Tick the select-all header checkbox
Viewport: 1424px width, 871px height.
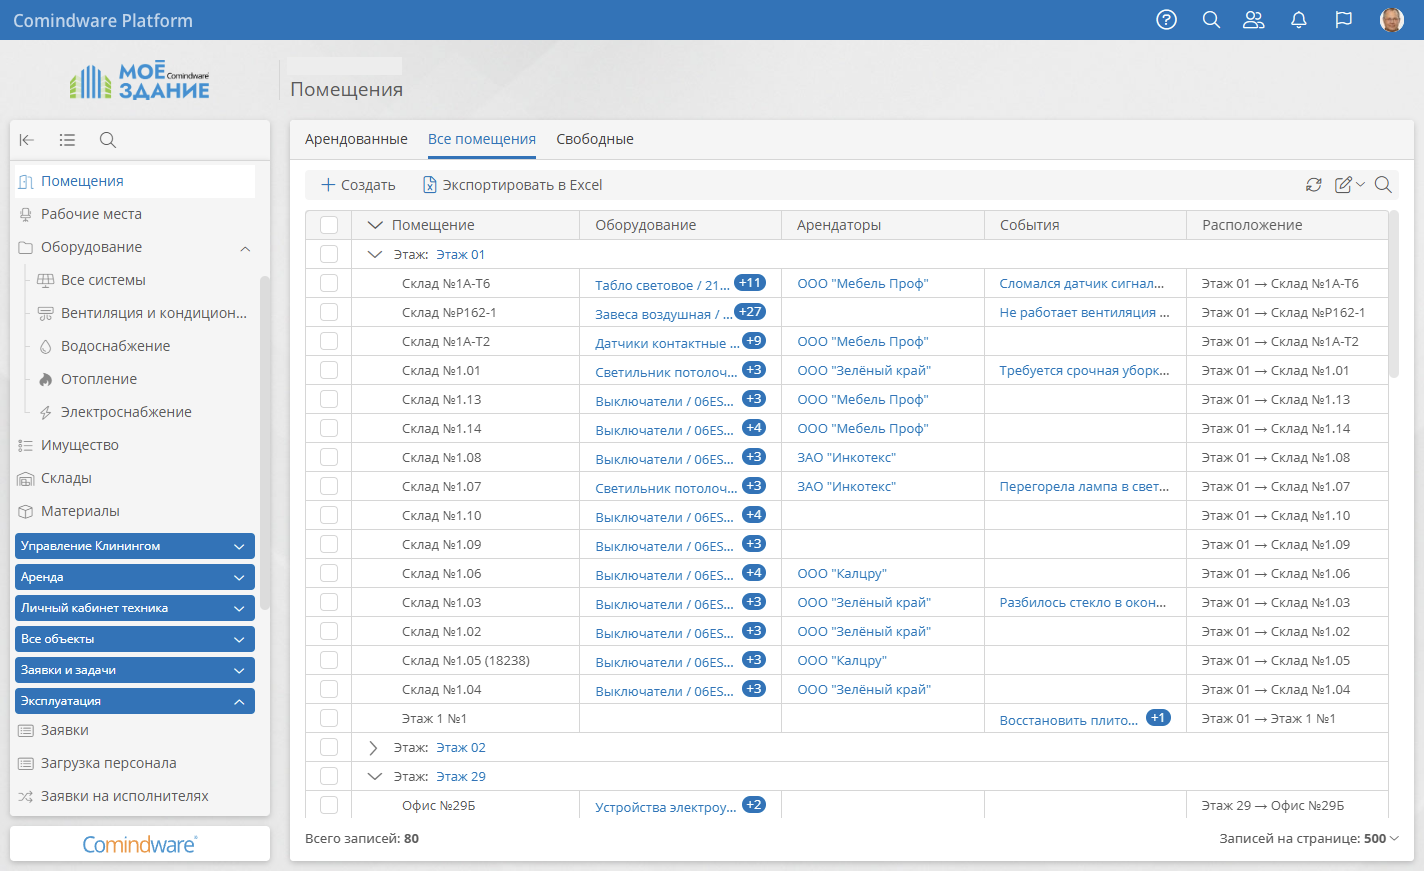[329, 225]
